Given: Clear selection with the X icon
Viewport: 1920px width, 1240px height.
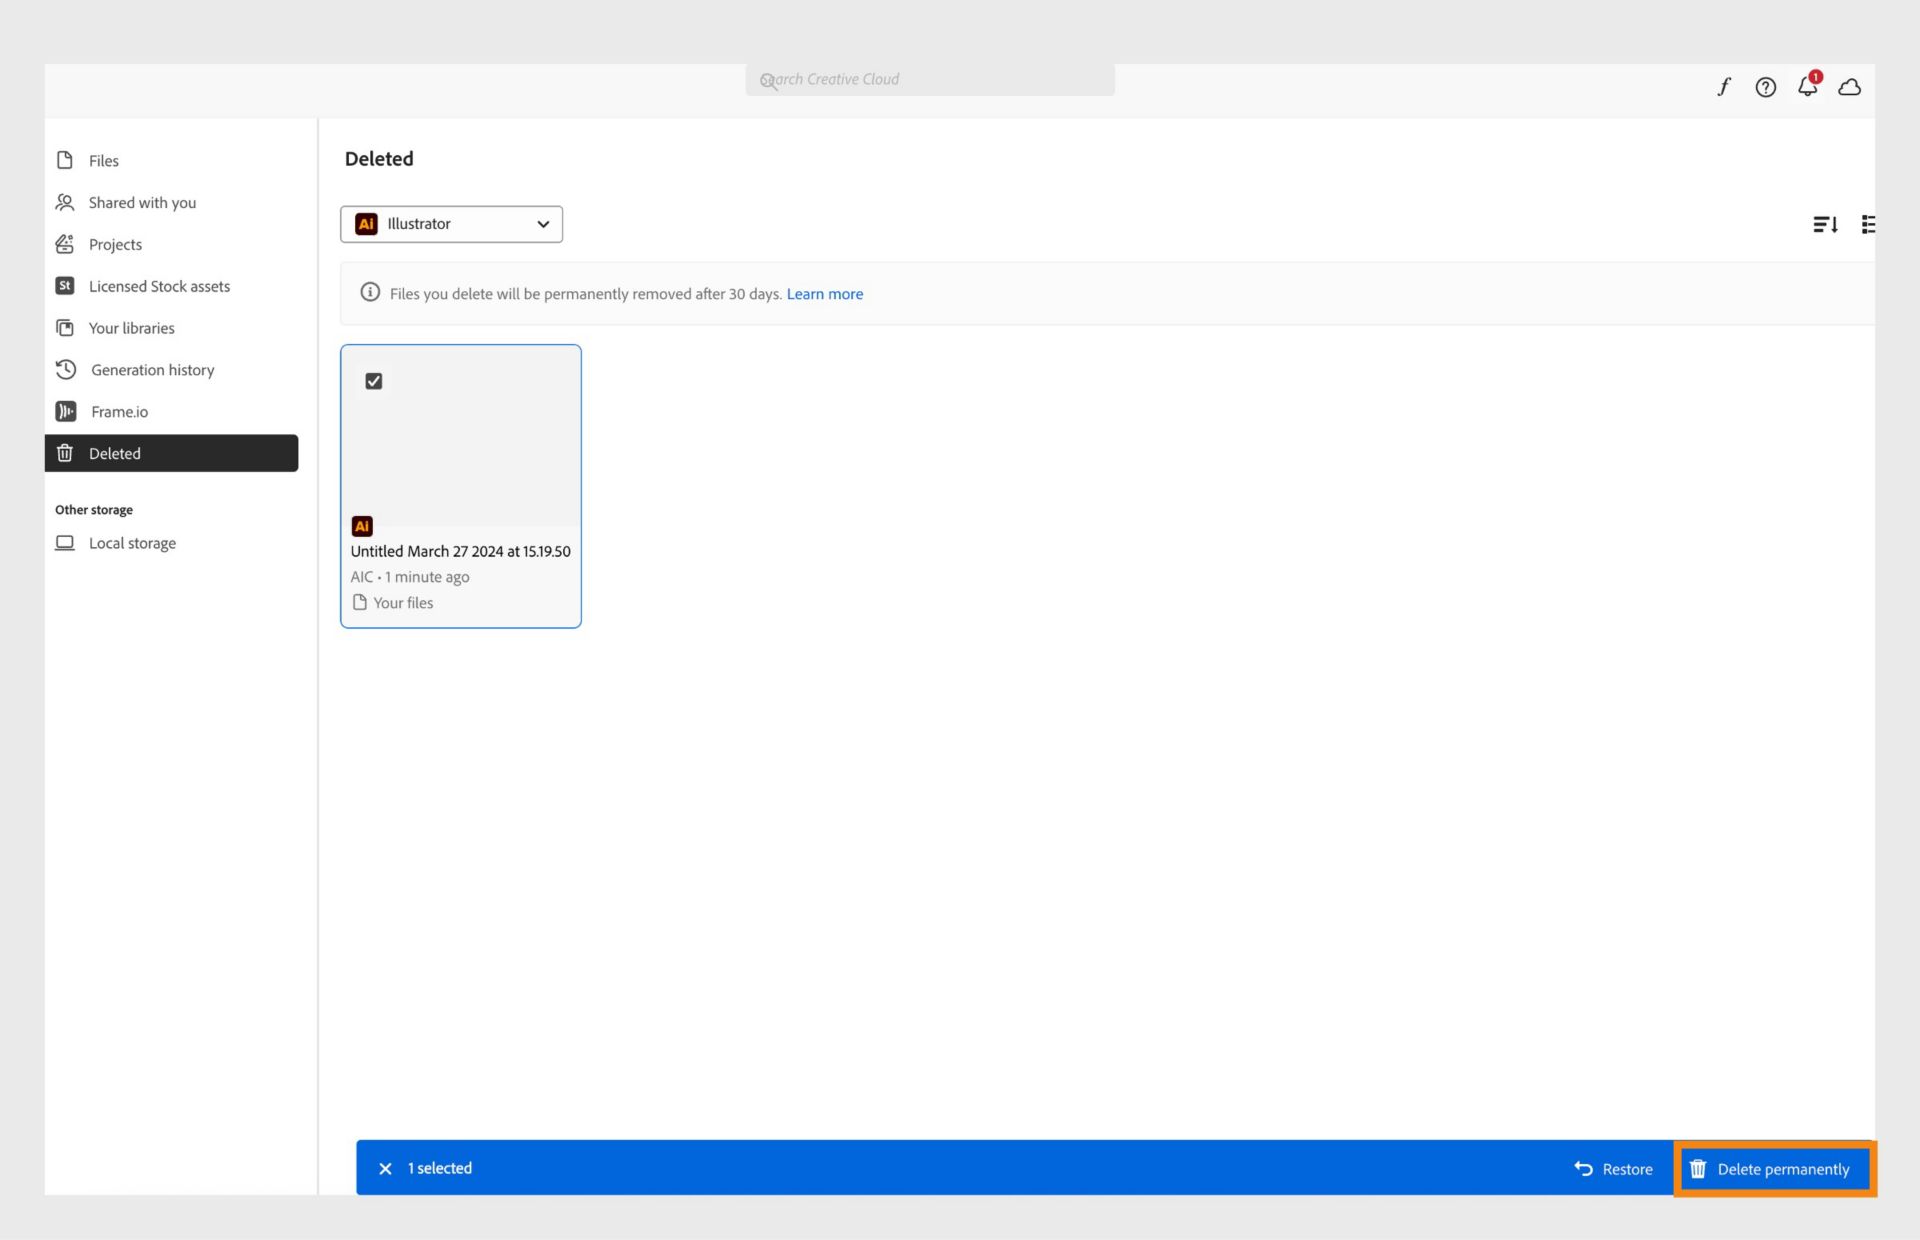Looking at the screenshot, I should click(x=385, y=1168).
